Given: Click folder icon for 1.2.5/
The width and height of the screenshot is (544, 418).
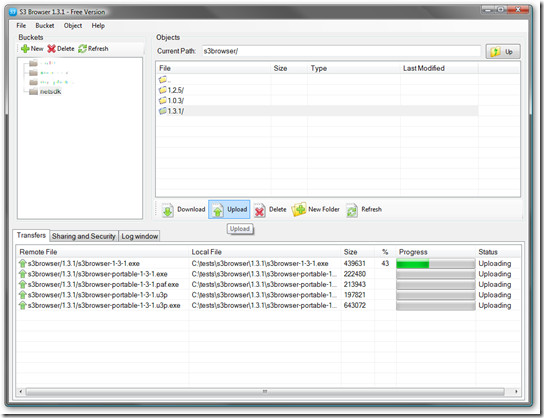Looking at the screenshot, I should coord(163,90).
